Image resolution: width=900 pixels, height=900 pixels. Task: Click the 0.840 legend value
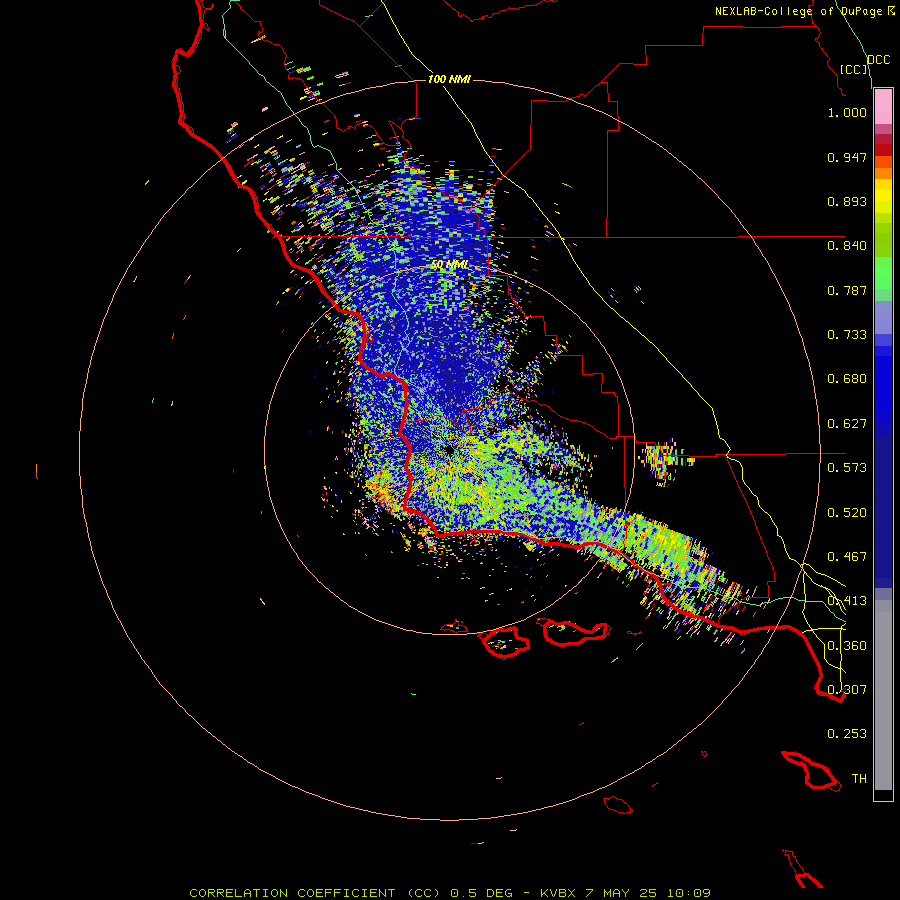click(x=847, y=246)
